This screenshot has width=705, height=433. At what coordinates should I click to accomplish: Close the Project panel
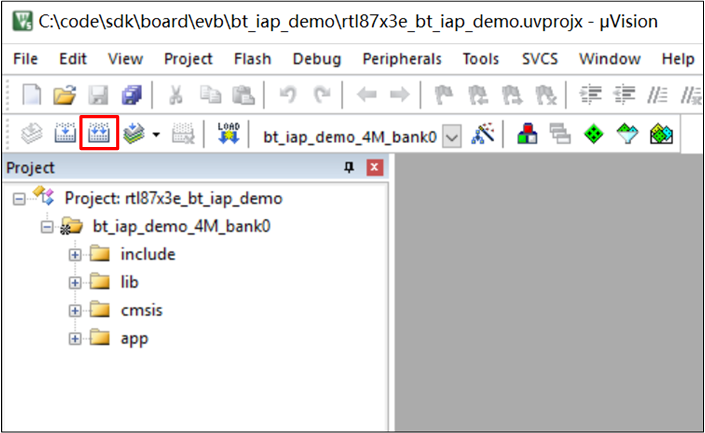tap(375, 168)
